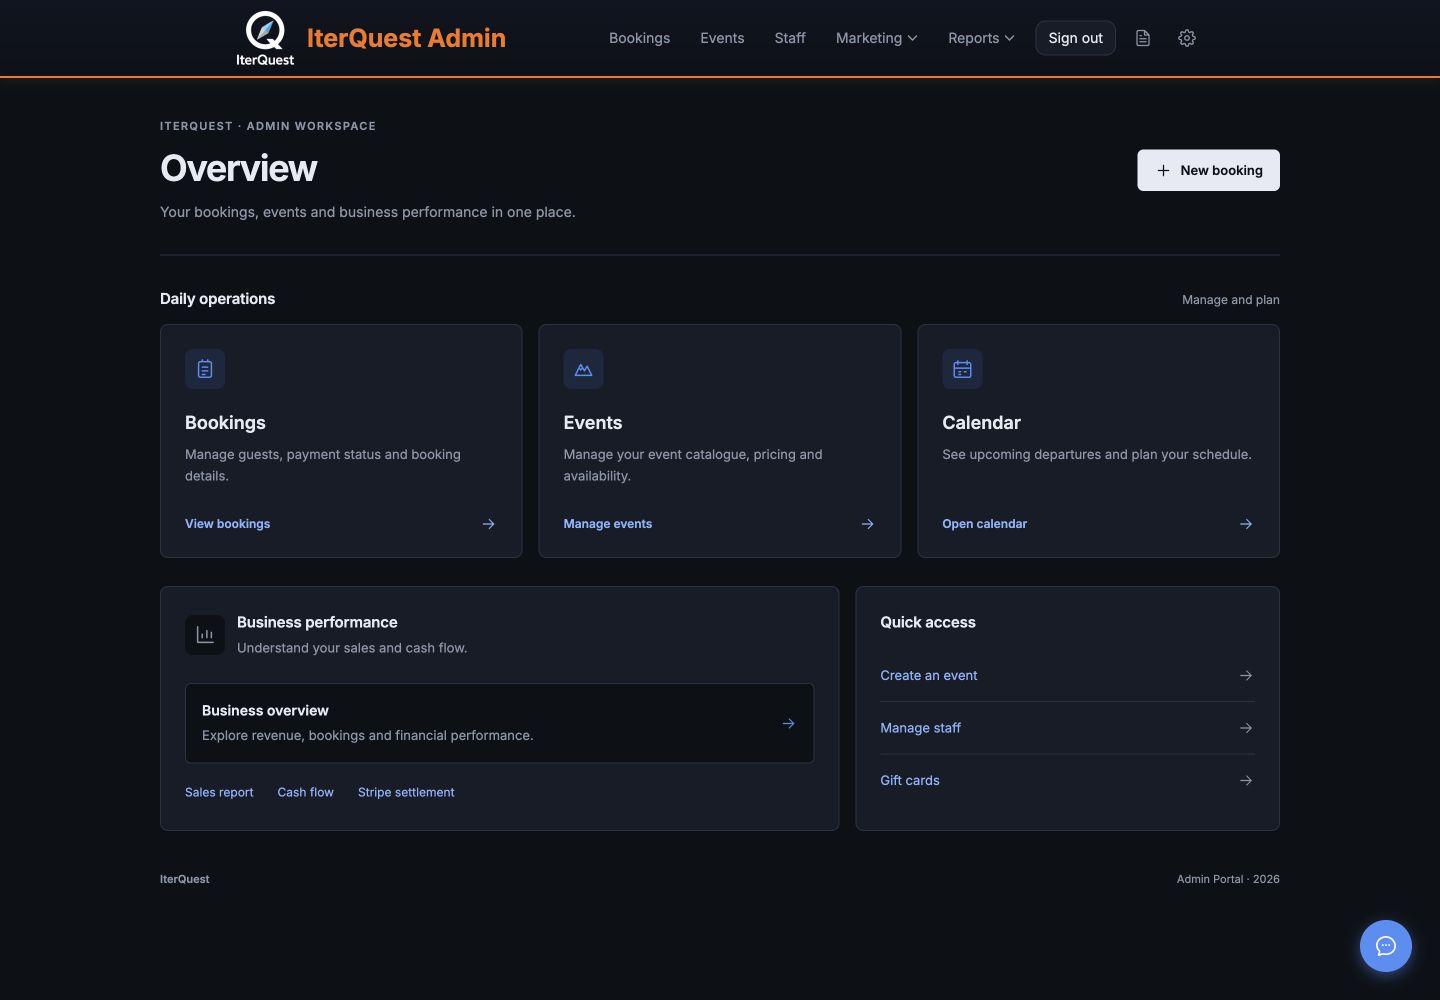Open the Stripe settlement link
This screenshot has width=1440, height=1000.
[x=406, y=792]
